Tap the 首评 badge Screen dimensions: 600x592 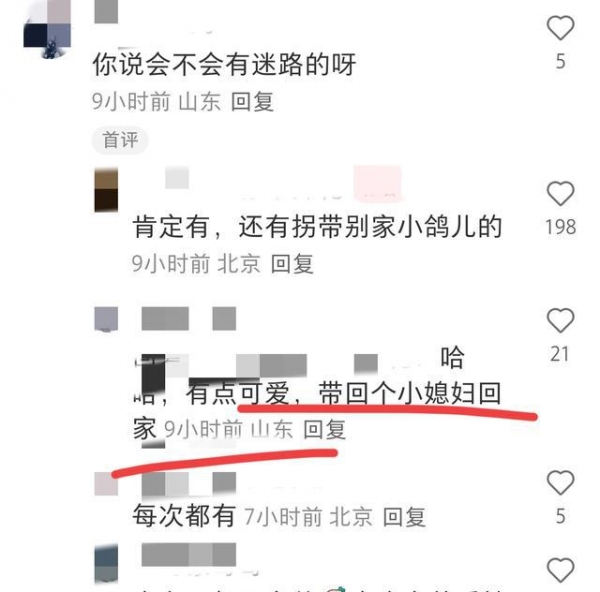[120, 140]
